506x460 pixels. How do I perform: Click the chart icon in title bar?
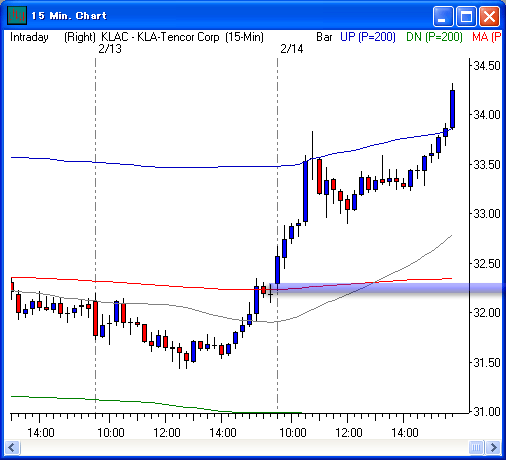pos(17,15)
